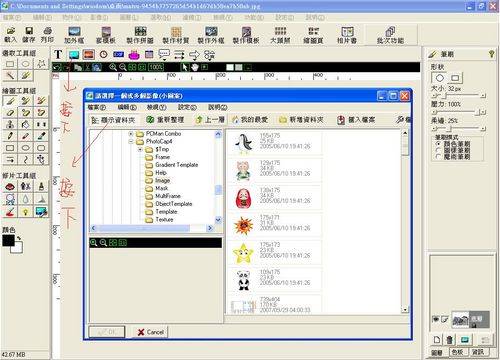This screenshot has width=500, height=360.
Task: Expand the $Tmp folder
Action: [140, 149]
